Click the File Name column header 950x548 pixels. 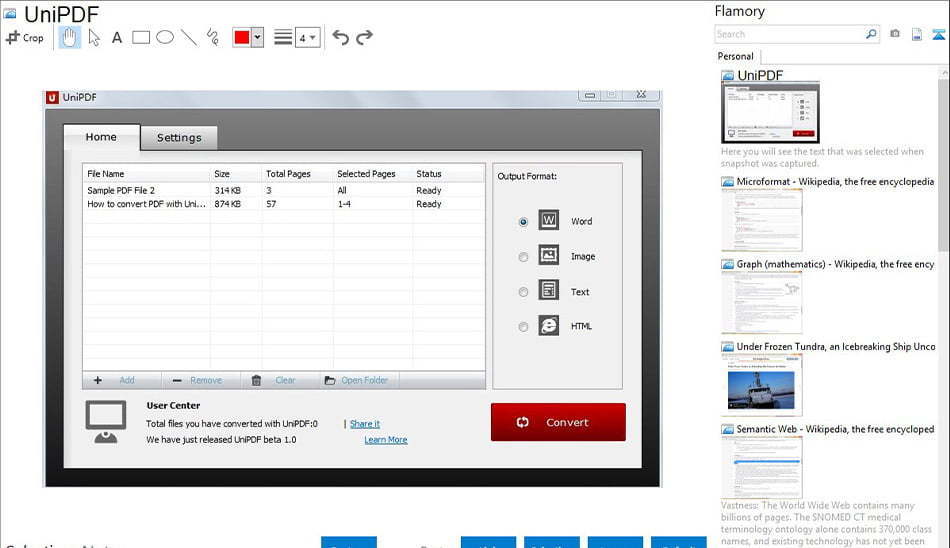click(x=147, y=174)
